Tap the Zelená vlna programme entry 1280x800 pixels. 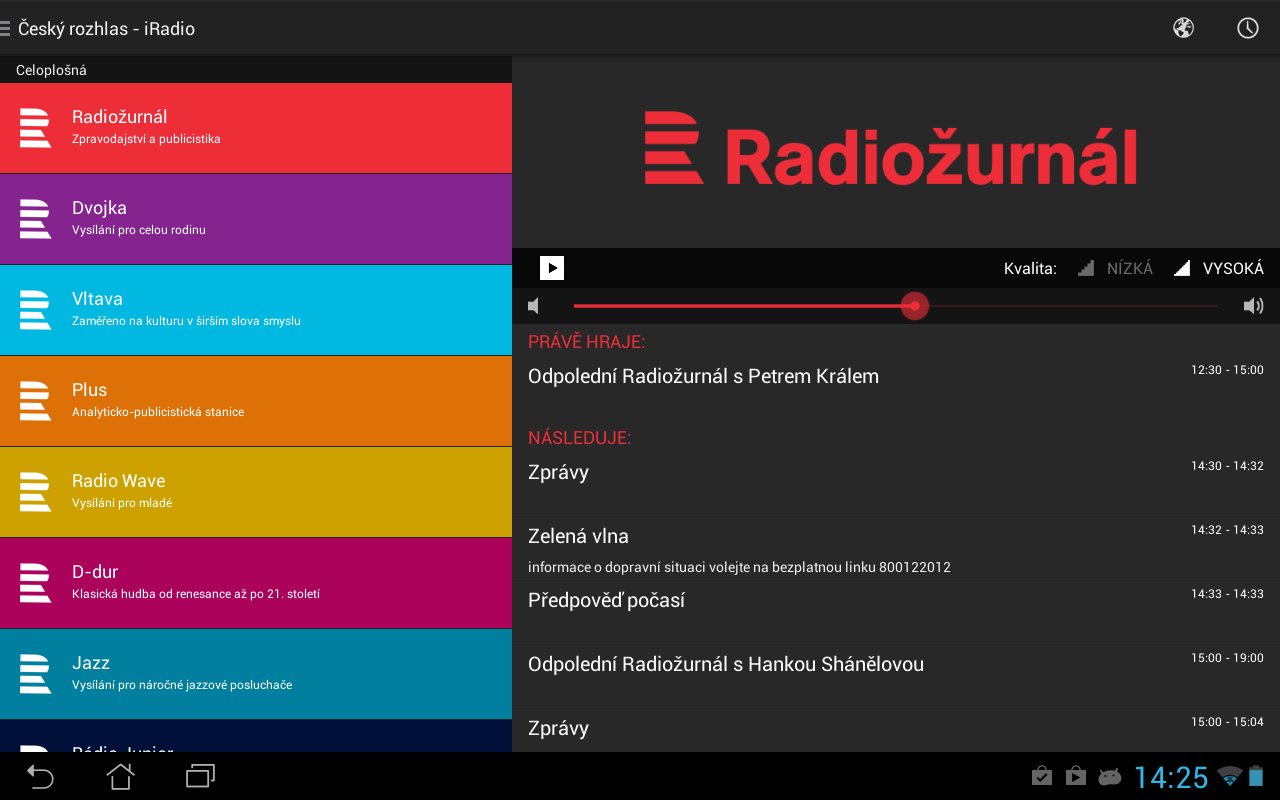point(578,537)
